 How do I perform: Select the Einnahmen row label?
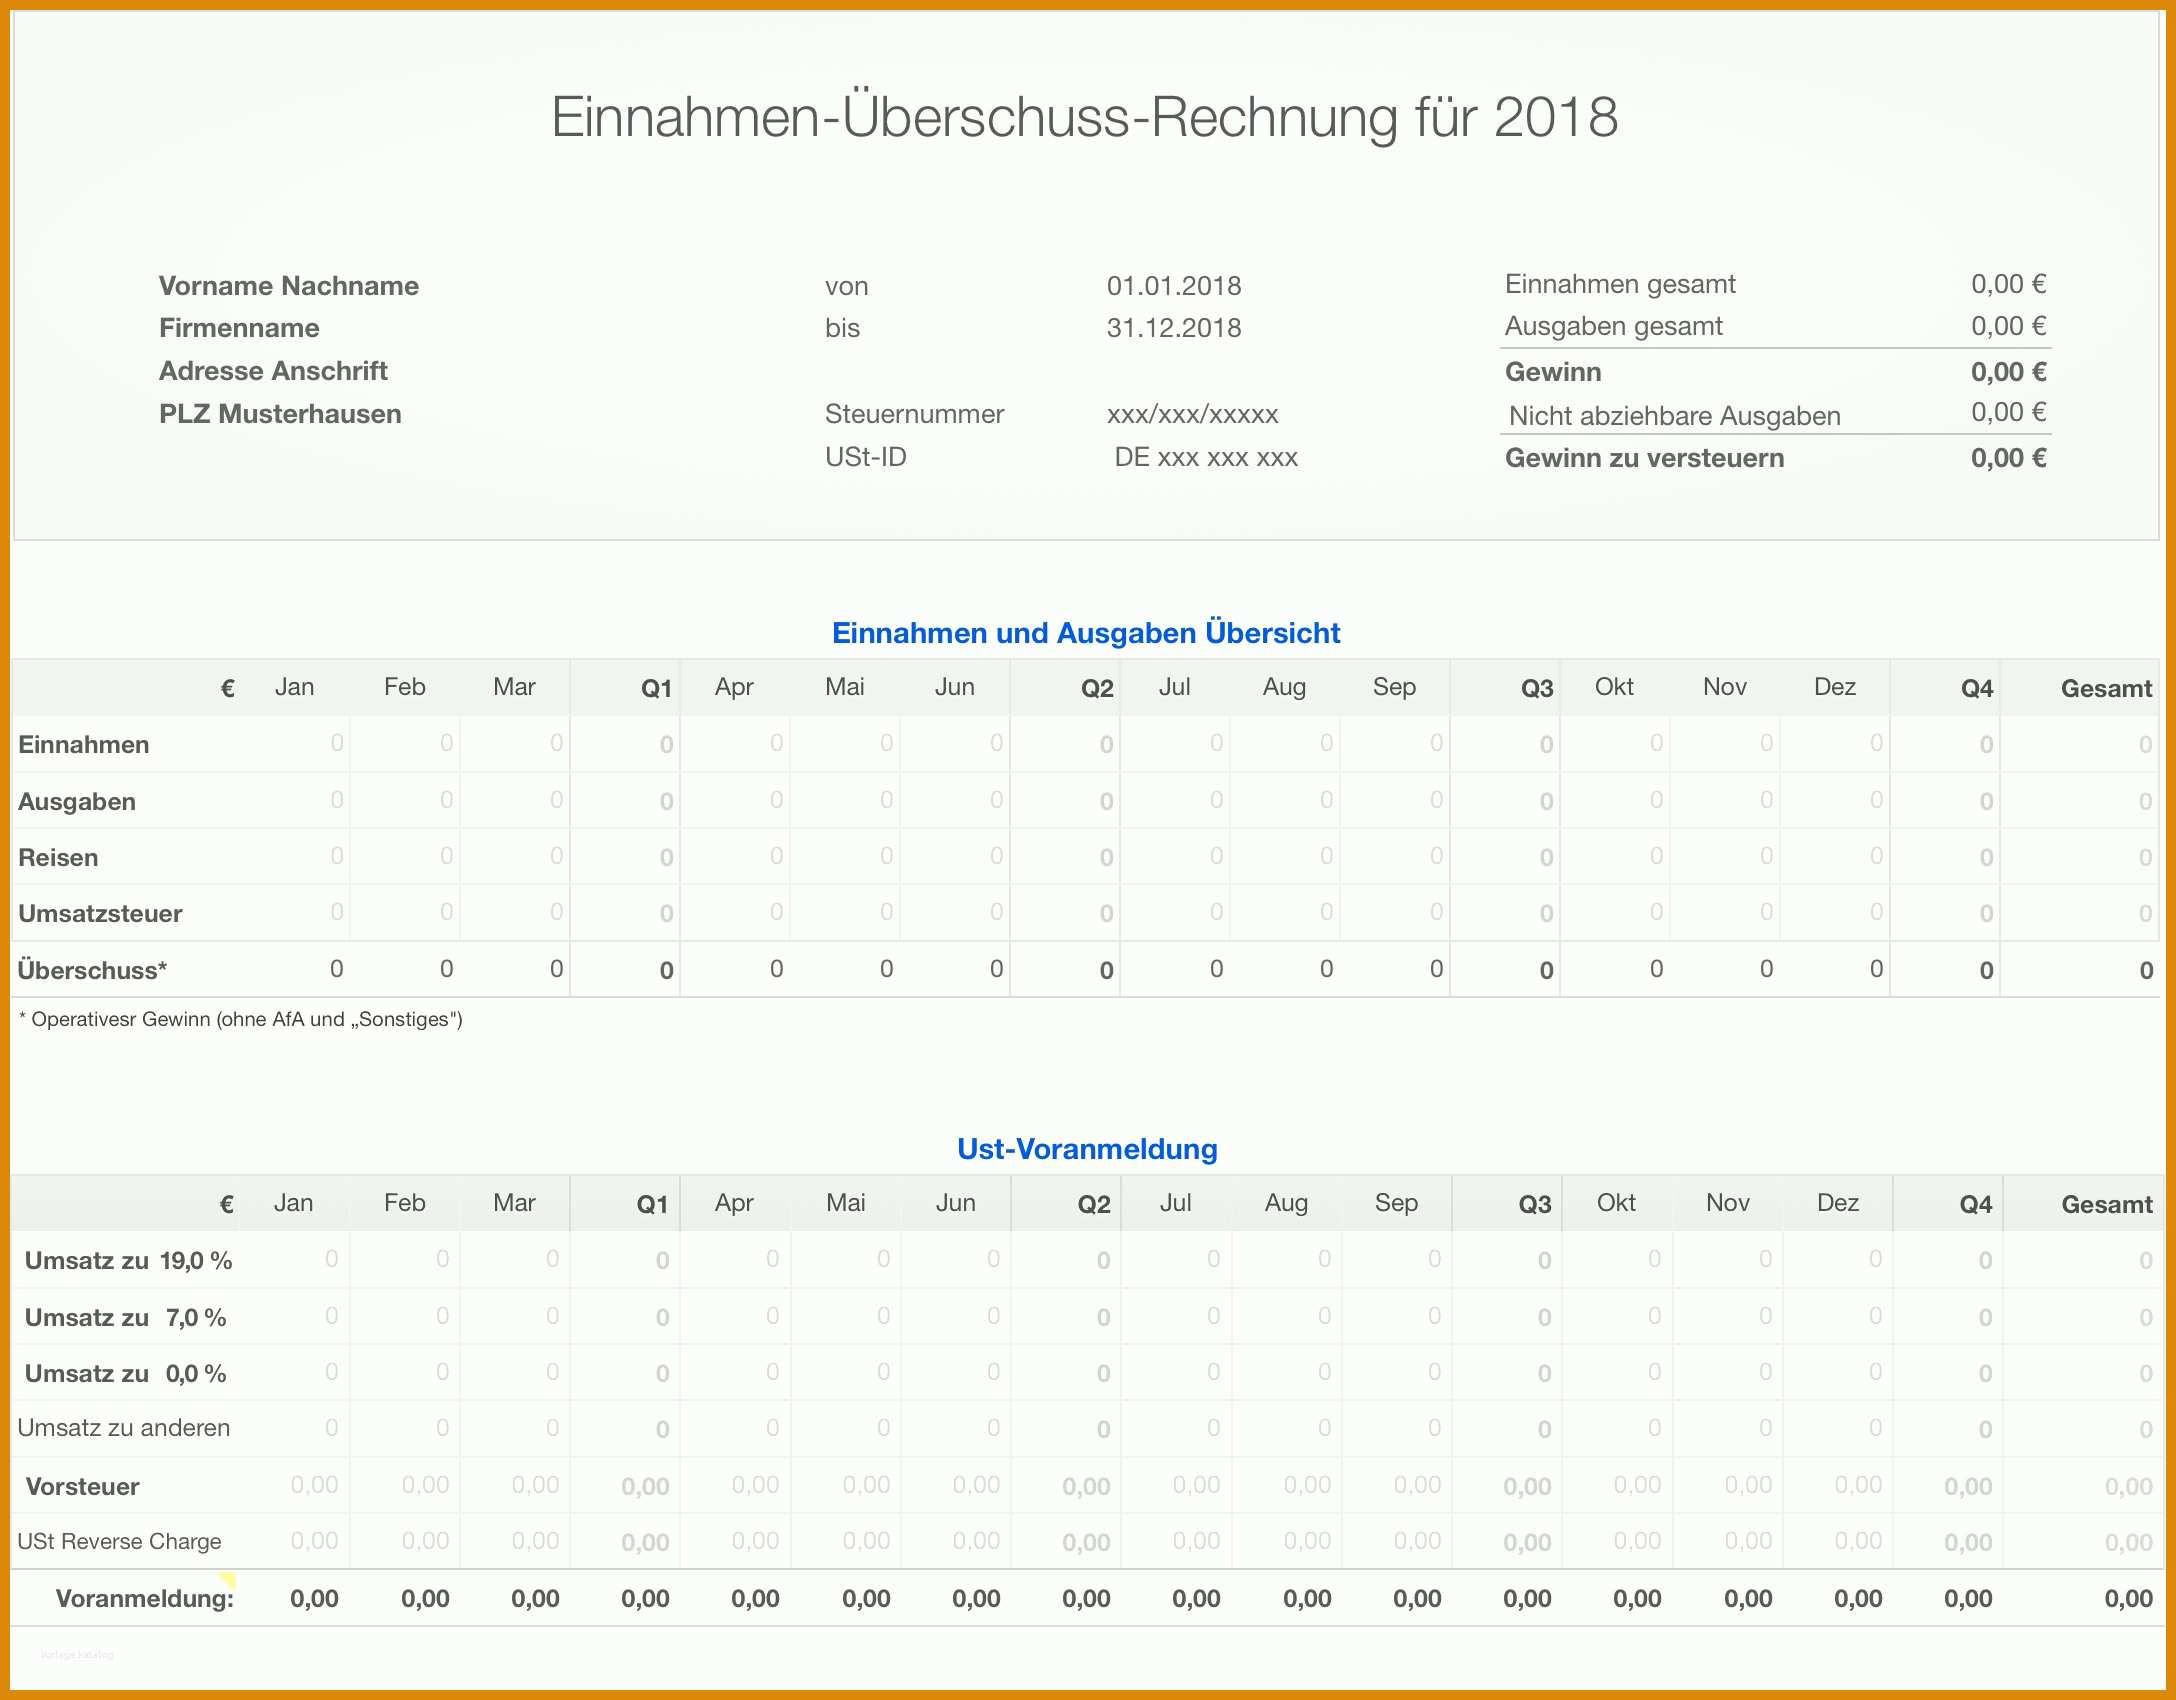[x=84, y=745]
